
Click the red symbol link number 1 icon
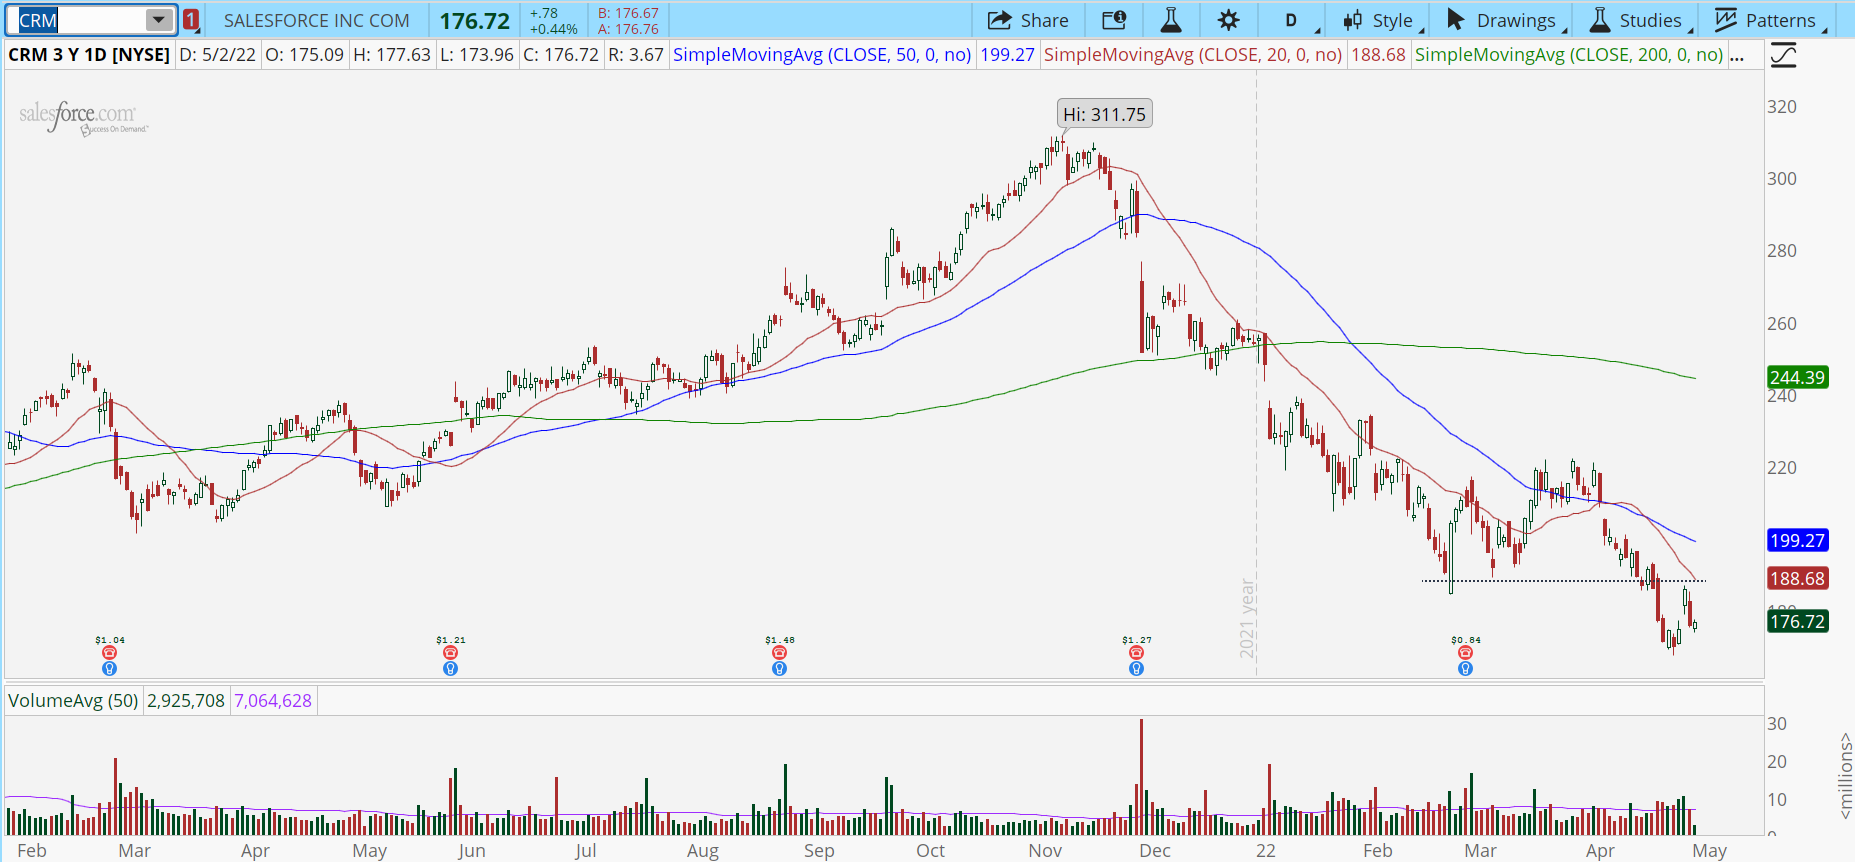click(x=191, y=20)
